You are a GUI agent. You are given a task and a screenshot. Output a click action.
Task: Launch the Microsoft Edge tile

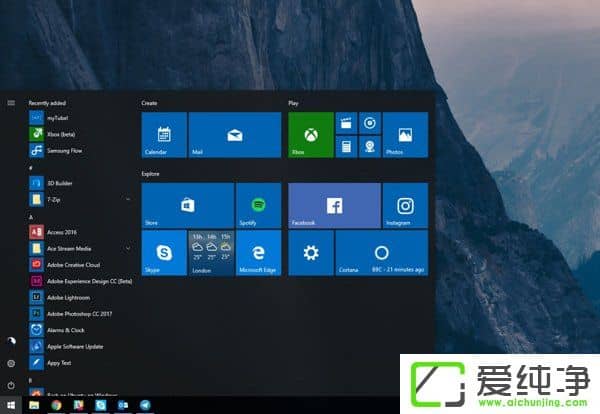click(259, 253)
